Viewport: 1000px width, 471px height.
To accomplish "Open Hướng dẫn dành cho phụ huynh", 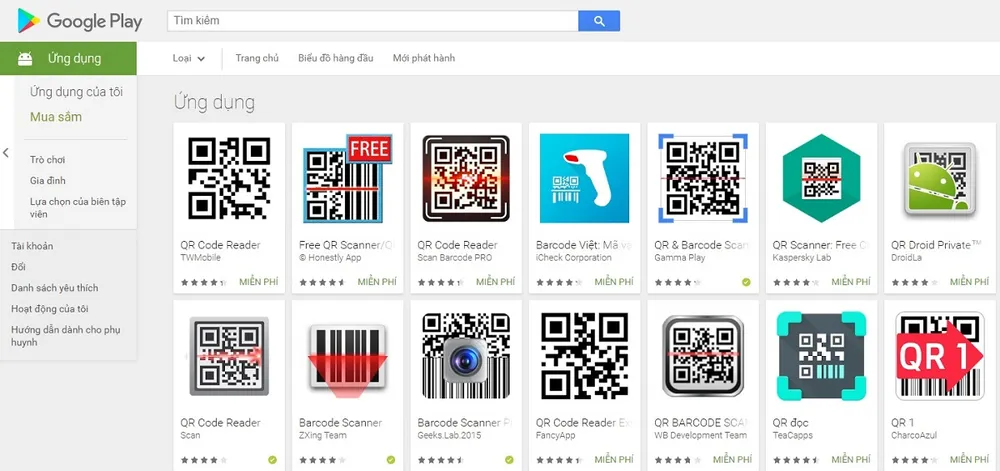I will click(66, 336).
